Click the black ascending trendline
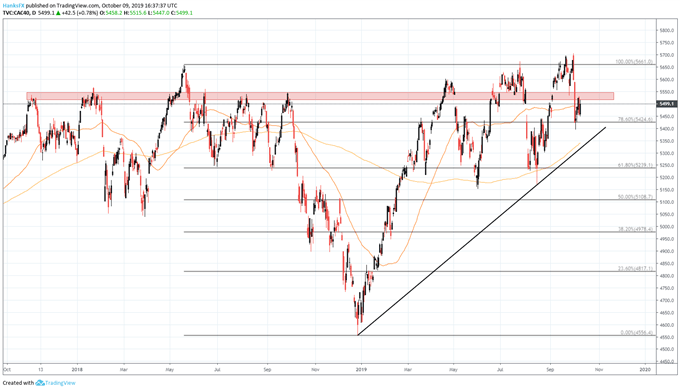This screenshot has width=680, height=390. 481,231
